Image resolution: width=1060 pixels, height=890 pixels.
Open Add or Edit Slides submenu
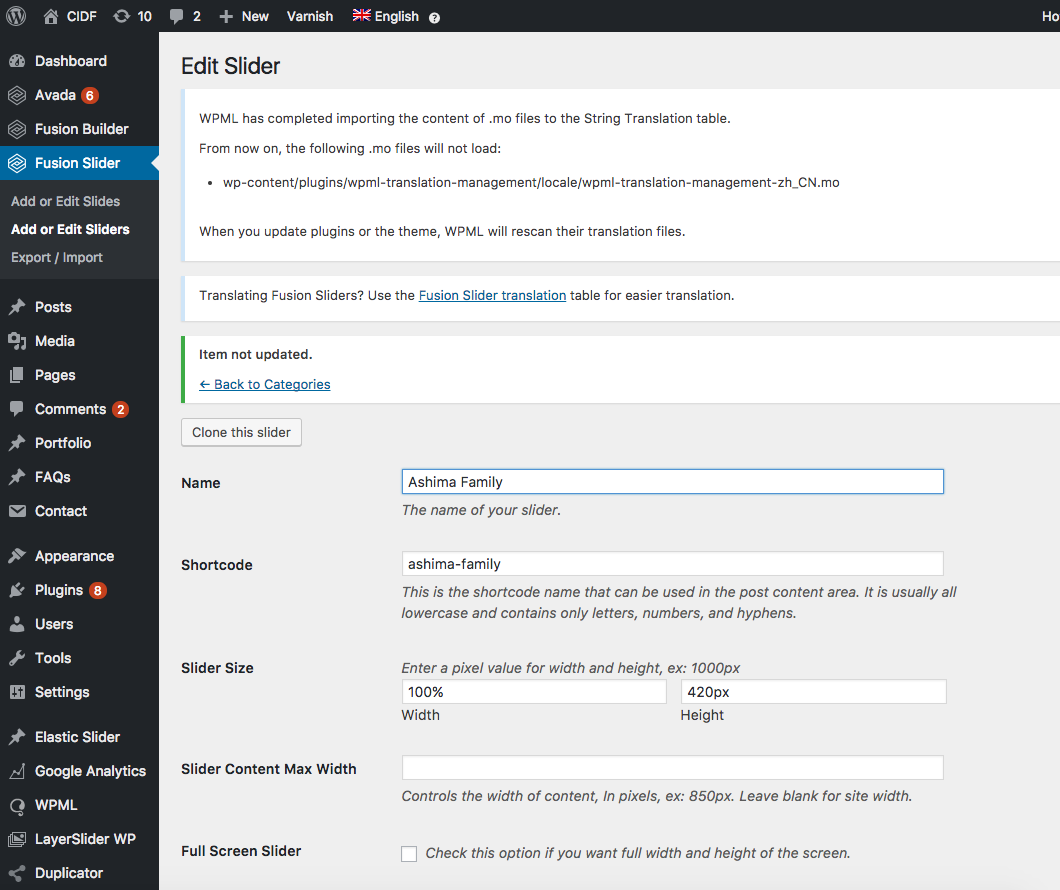(66, 201)
